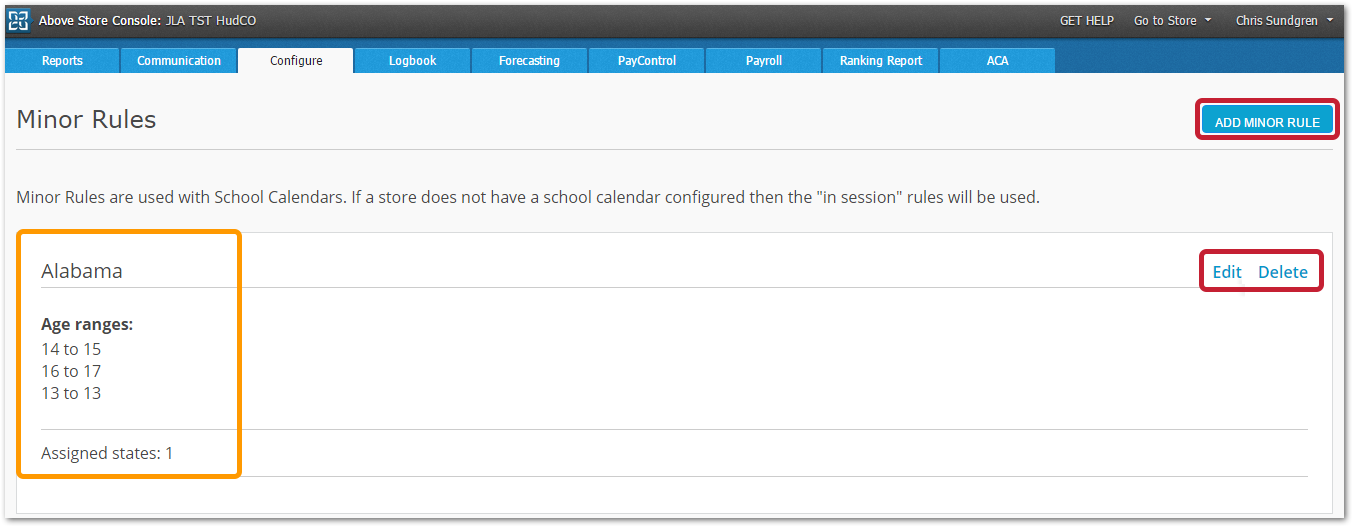This screenshot has width=1353, height=527.
Task: Click the 14 to 15 age range
Action: coord(71,349)
